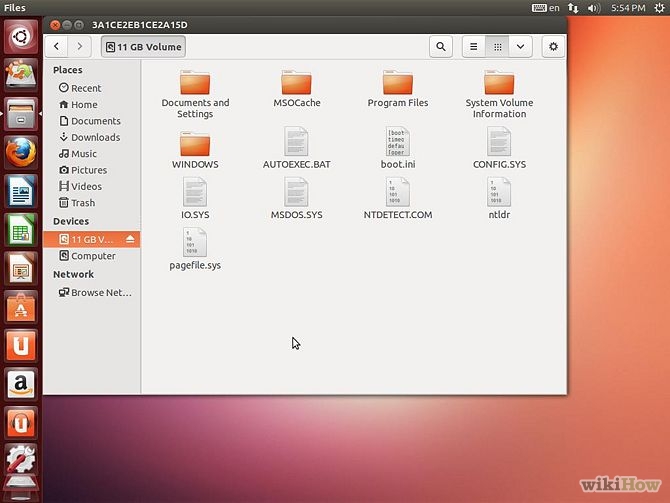Click the 11 GB Volume path button

pyautogui.click(x=143, y=47)
